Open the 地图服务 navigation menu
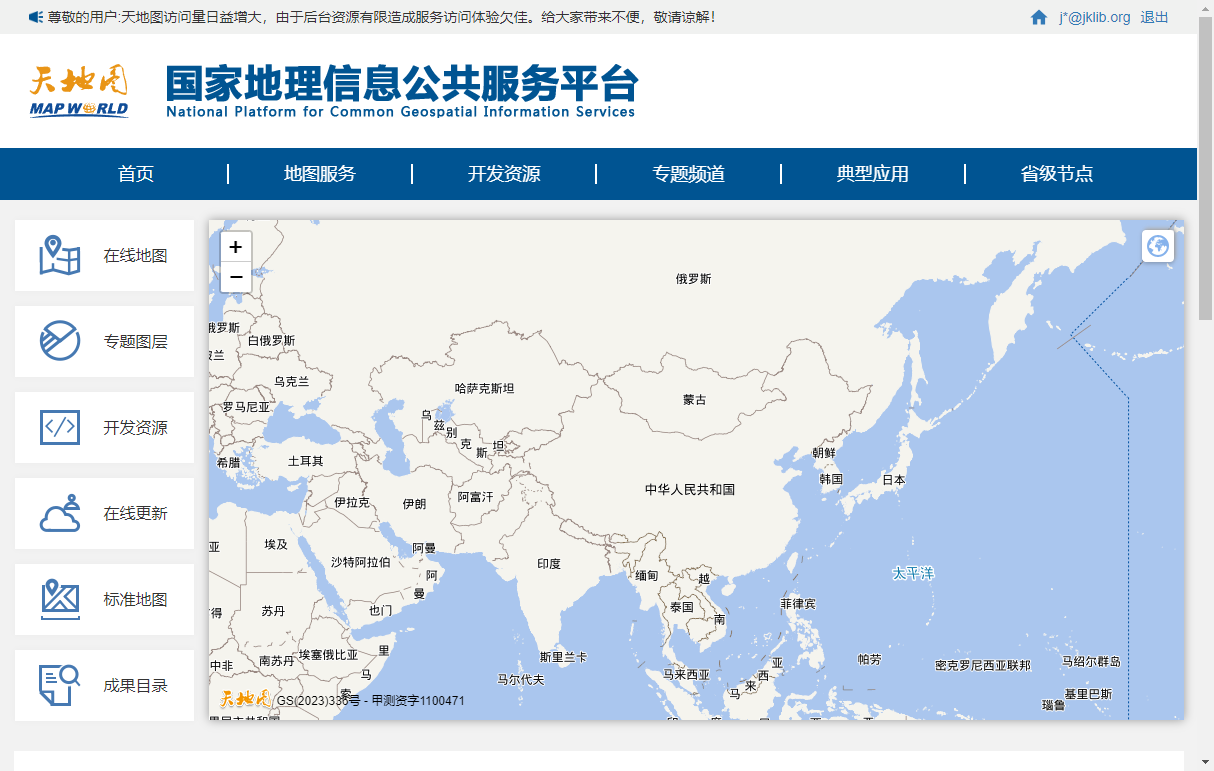Viewport: 1214px width, 771px height. [x=320, y=174]
